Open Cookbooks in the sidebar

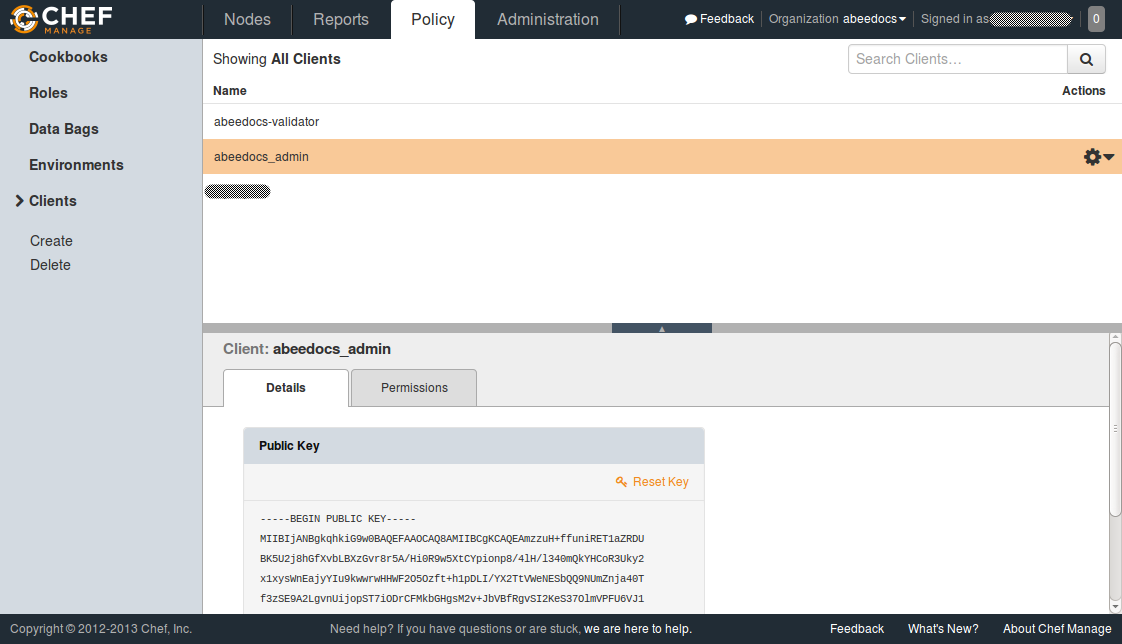coord(69,57)
